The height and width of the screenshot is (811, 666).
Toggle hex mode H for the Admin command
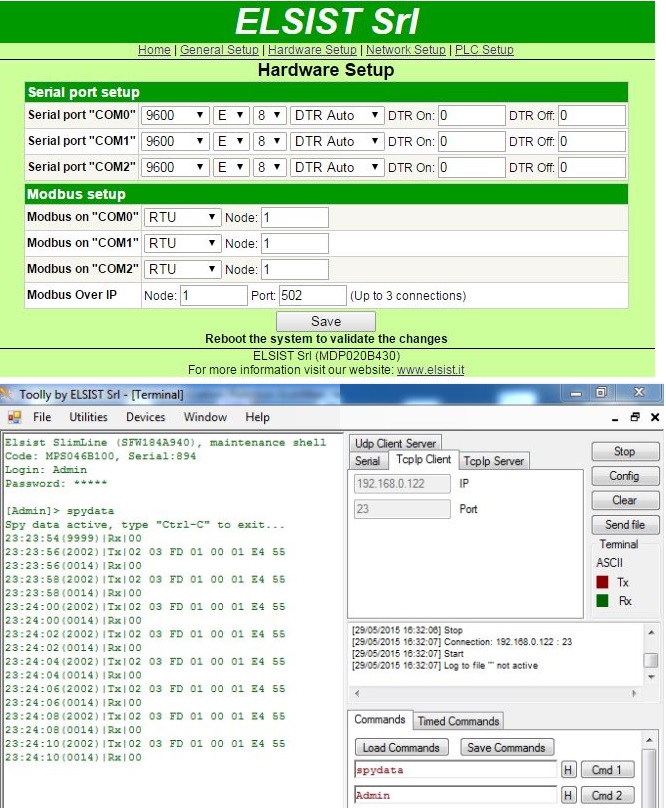(568, 795)
